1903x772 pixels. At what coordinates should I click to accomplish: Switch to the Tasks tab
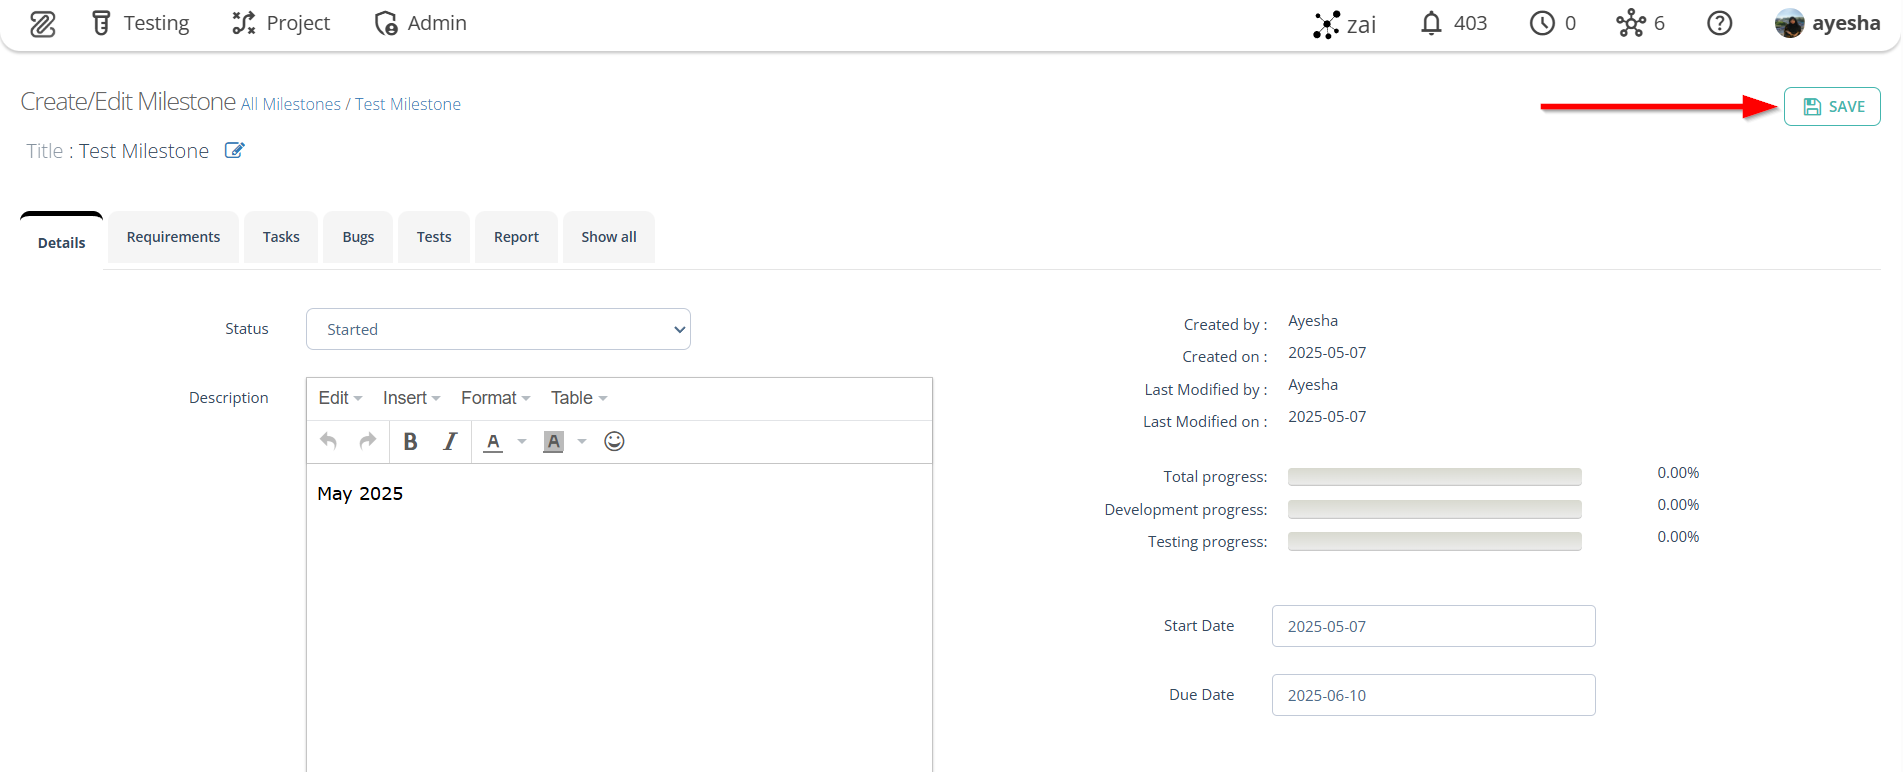point(281,237)
